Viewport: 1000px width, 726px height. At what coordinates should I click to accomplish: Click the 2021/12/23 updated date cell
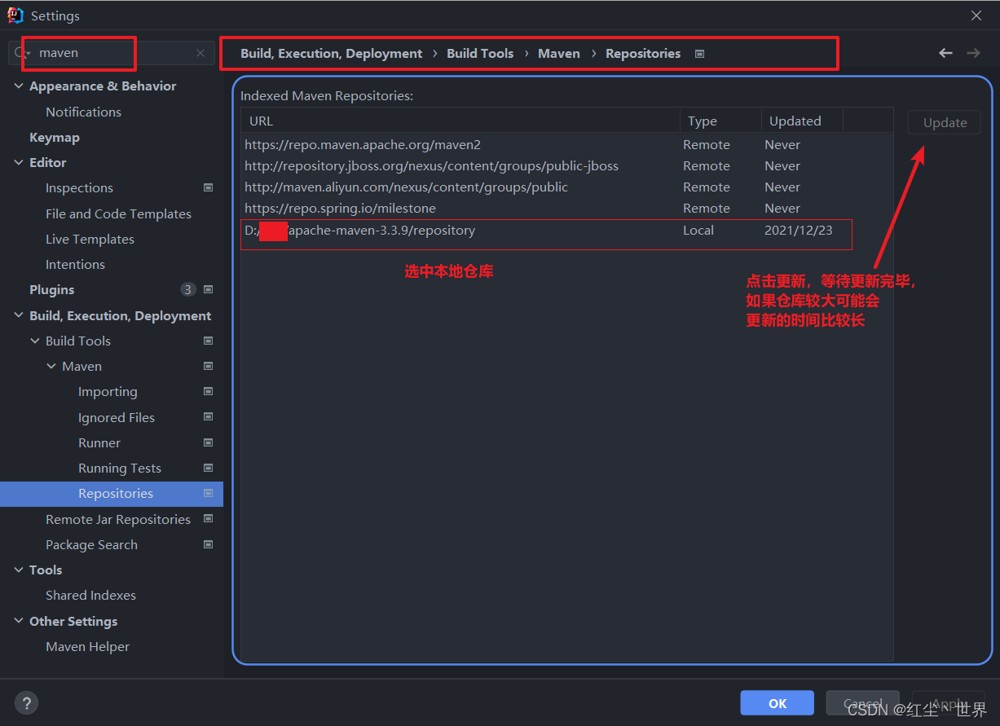click(798, 230)
